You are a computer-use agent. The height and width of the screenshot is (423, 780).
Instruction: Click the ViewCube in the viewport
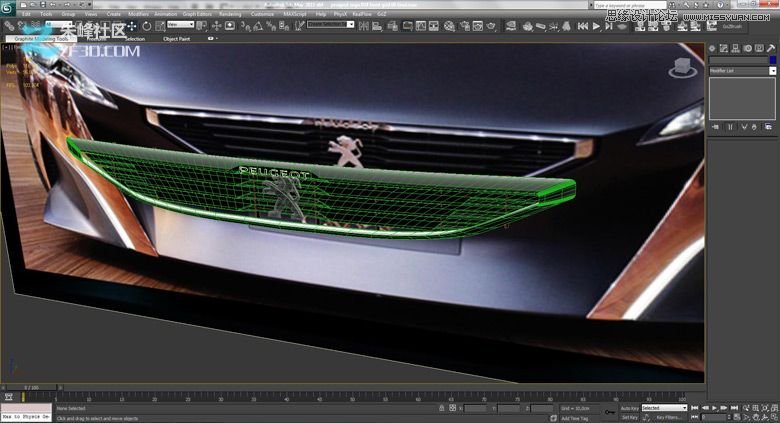[682, 68]
